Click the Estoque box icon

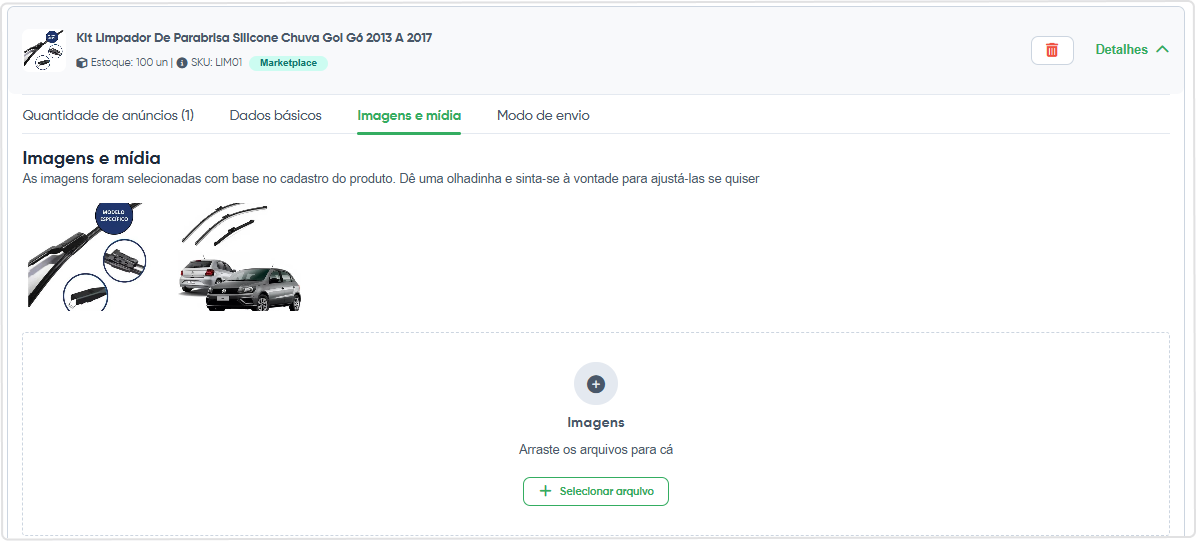[x=82, y=63]
